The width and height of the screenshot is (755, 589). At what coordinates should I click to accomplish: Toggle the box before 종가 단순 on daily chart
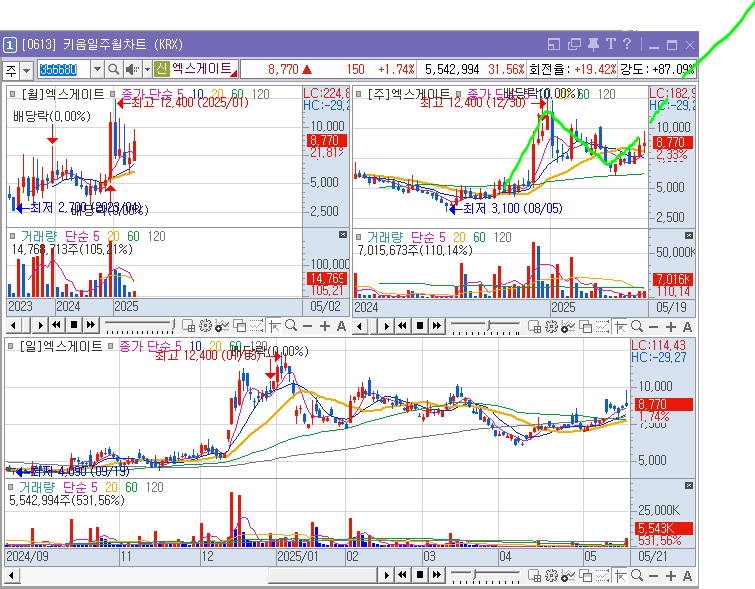[110, 346]
